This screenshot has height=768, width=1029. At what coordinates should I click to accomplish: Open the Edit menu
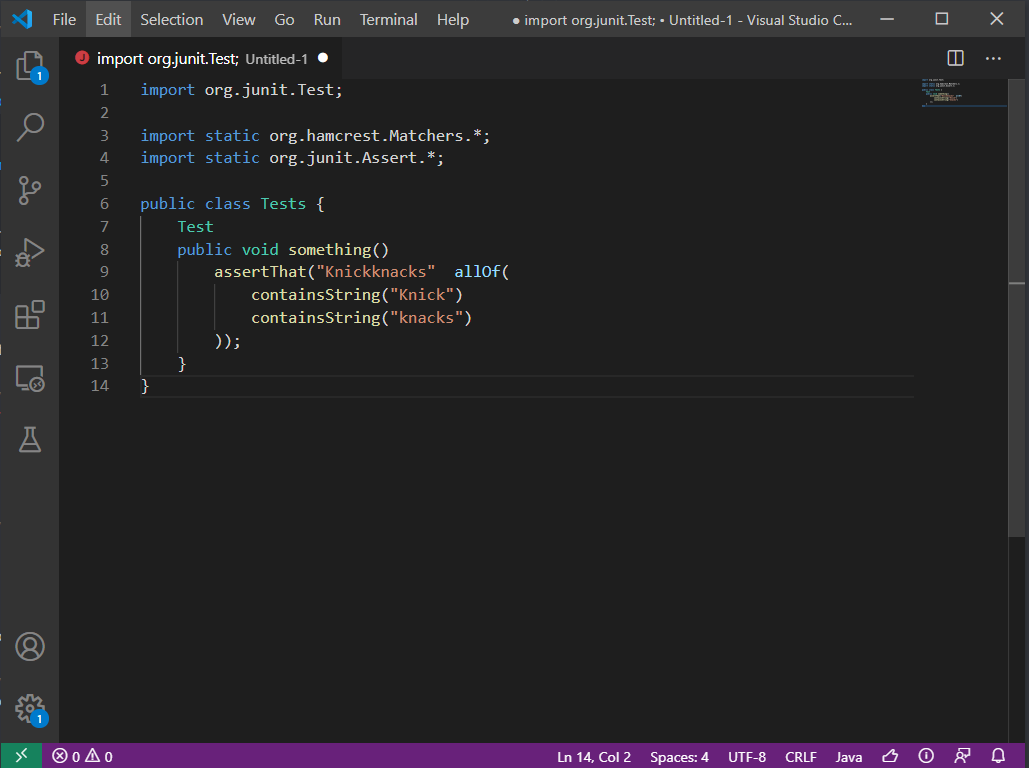(108, 20)
